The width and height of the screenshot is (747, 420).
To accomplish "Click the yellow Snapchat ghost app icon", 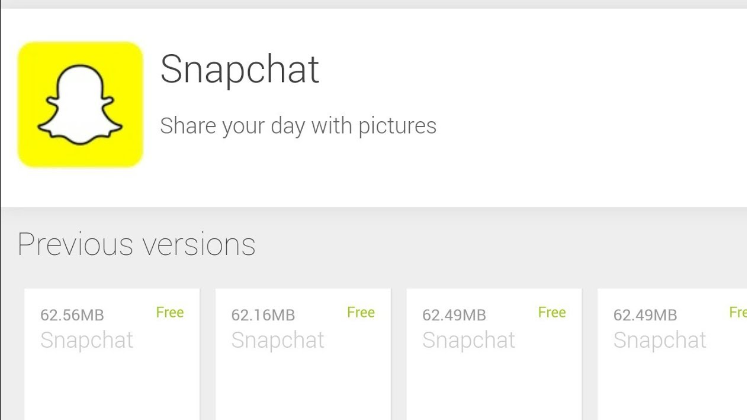I will 80,104.
